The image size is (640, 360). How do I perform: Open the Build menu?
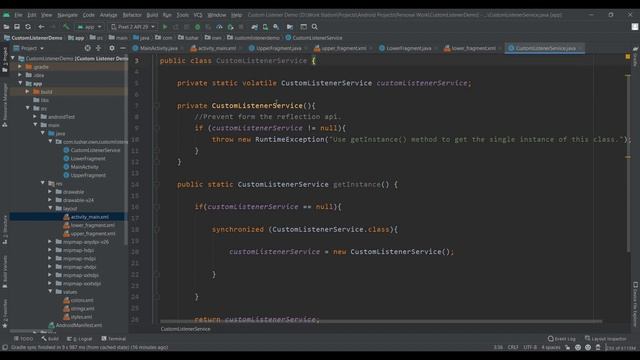(x=152, y=15)
